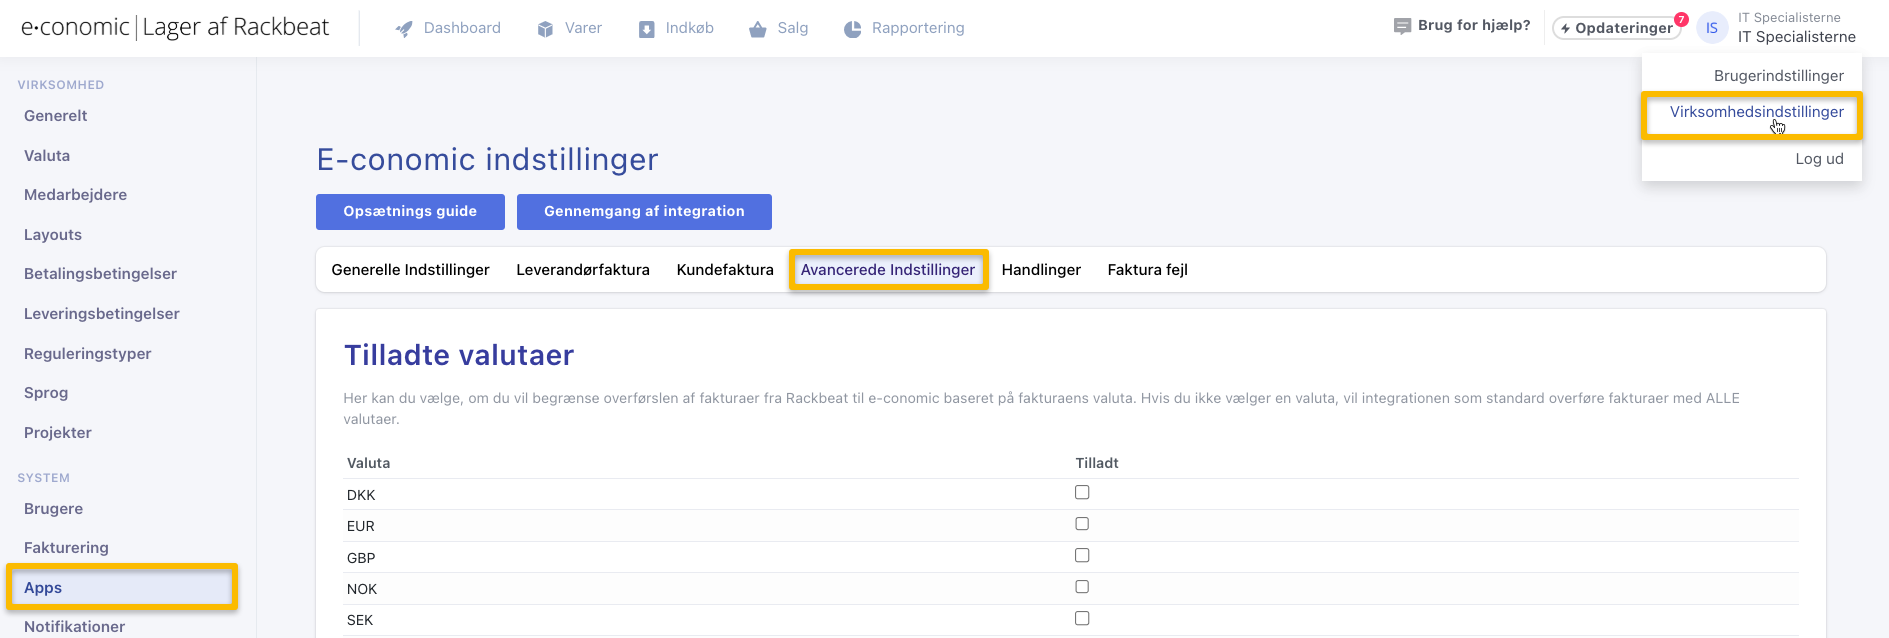Click the Rapportering pie chart icon

pyautogui.click(x=852, y=29)
